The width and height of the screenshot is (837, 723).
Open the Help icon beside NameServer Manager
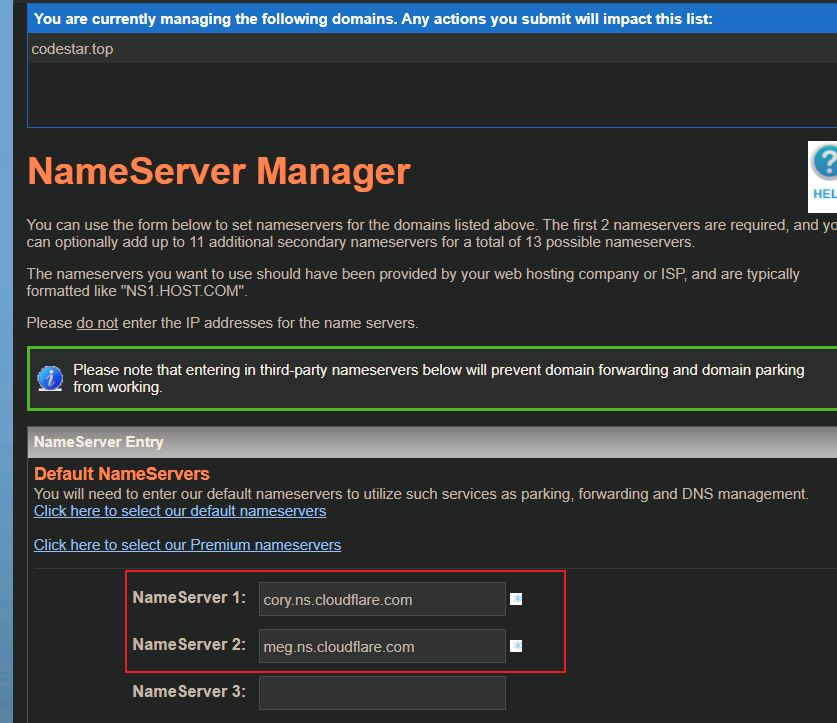coord(823,176)
